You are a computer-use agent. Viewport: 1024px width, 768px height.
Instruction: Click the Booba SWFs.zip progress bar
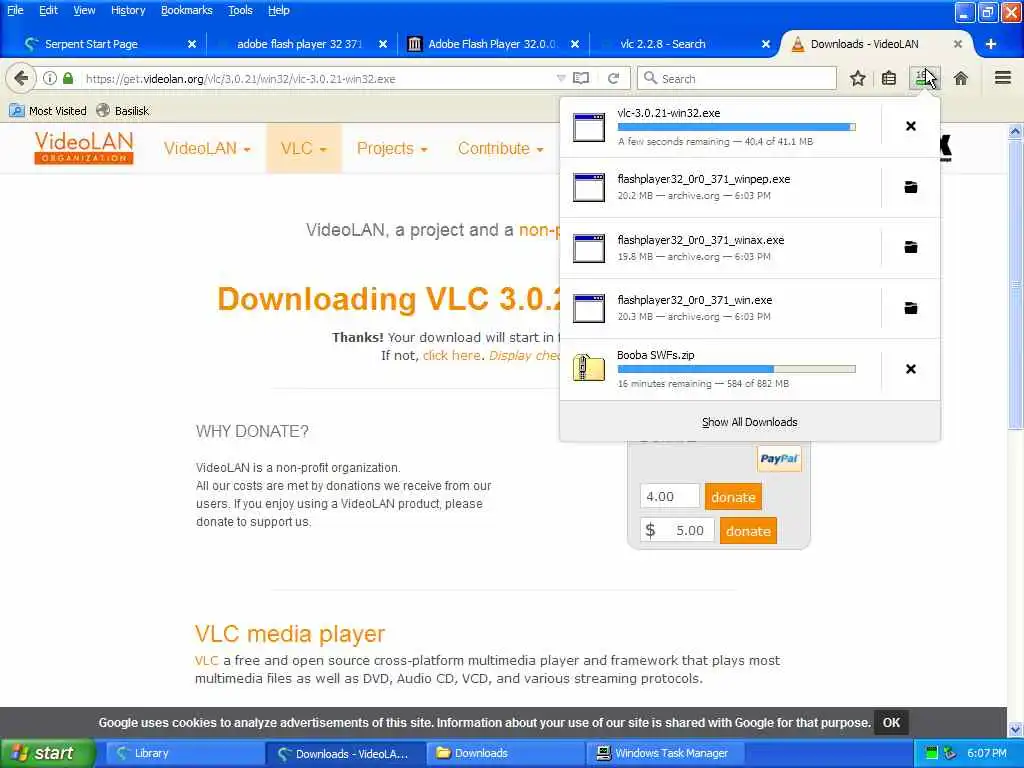point(736,369)
